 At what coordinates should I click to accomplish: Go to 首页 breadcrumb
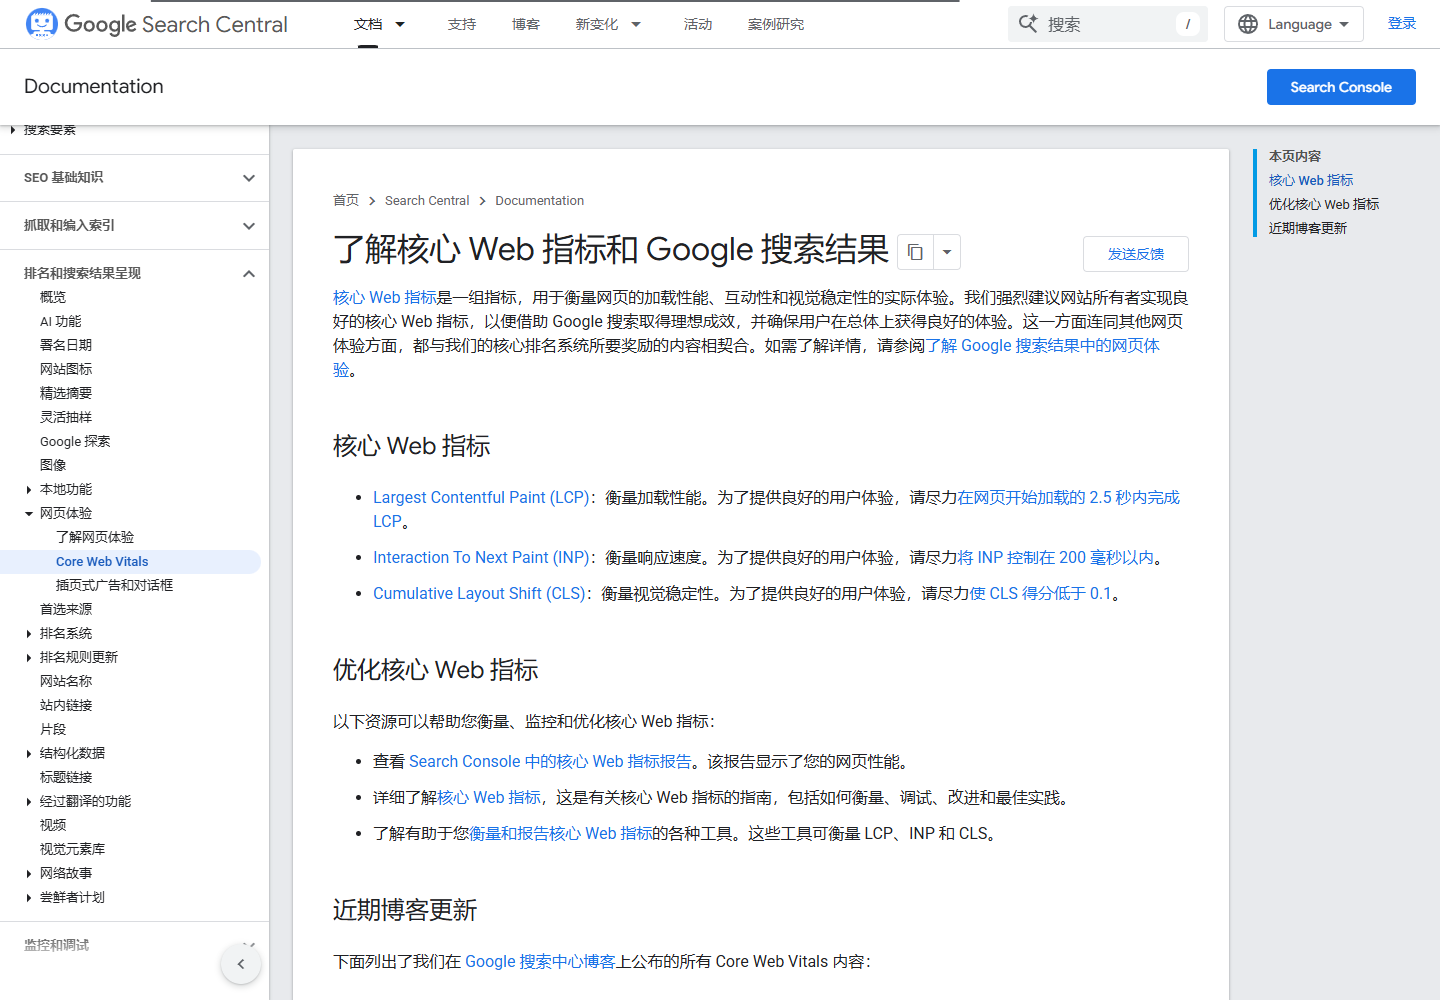point(346,201)
